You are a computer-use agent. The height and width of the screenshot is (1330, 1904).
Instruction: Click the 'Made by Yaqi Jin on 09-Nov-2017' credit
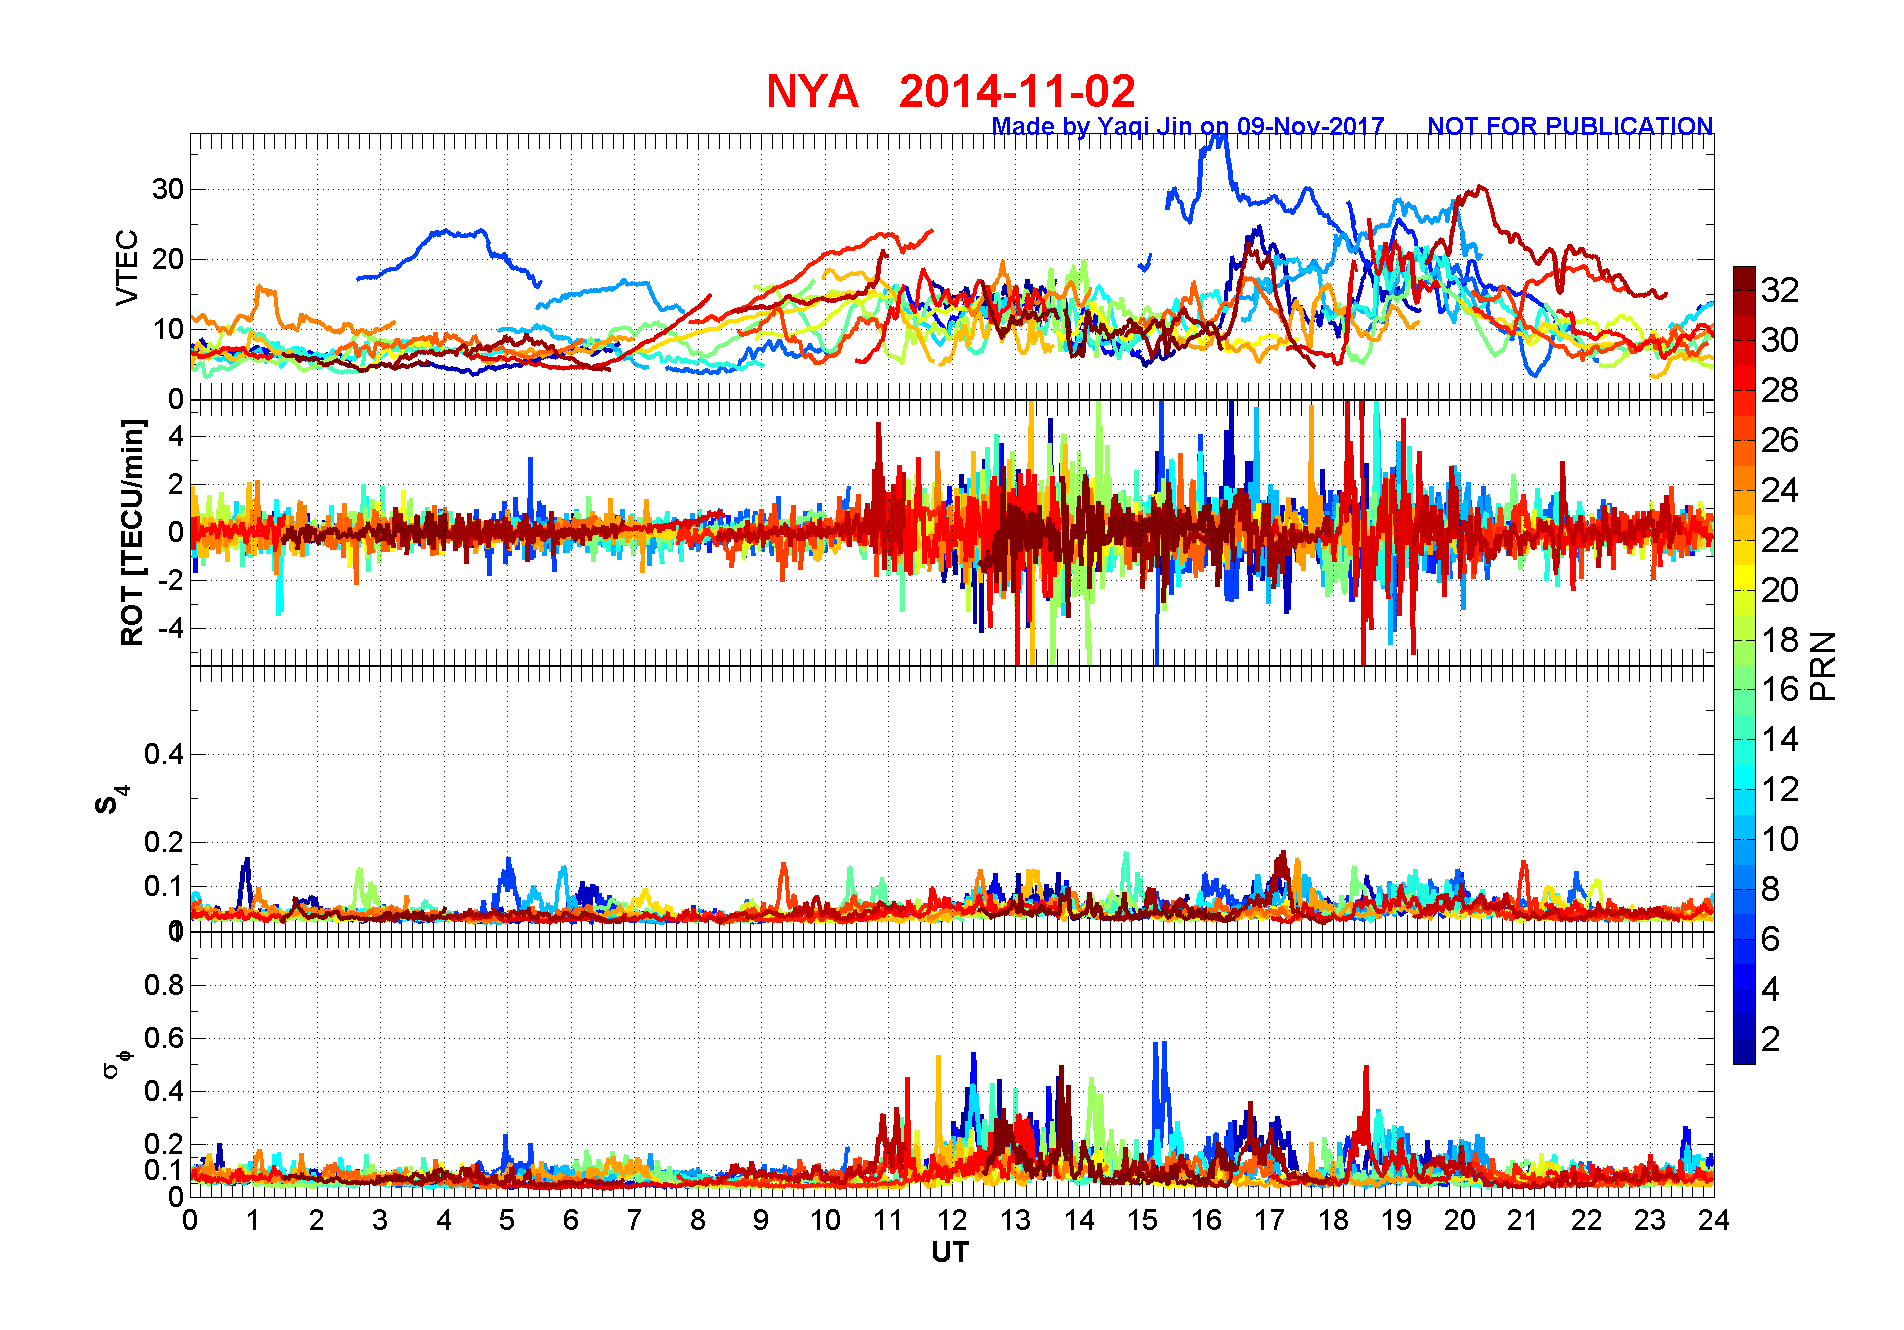[x=1188, y=126]
